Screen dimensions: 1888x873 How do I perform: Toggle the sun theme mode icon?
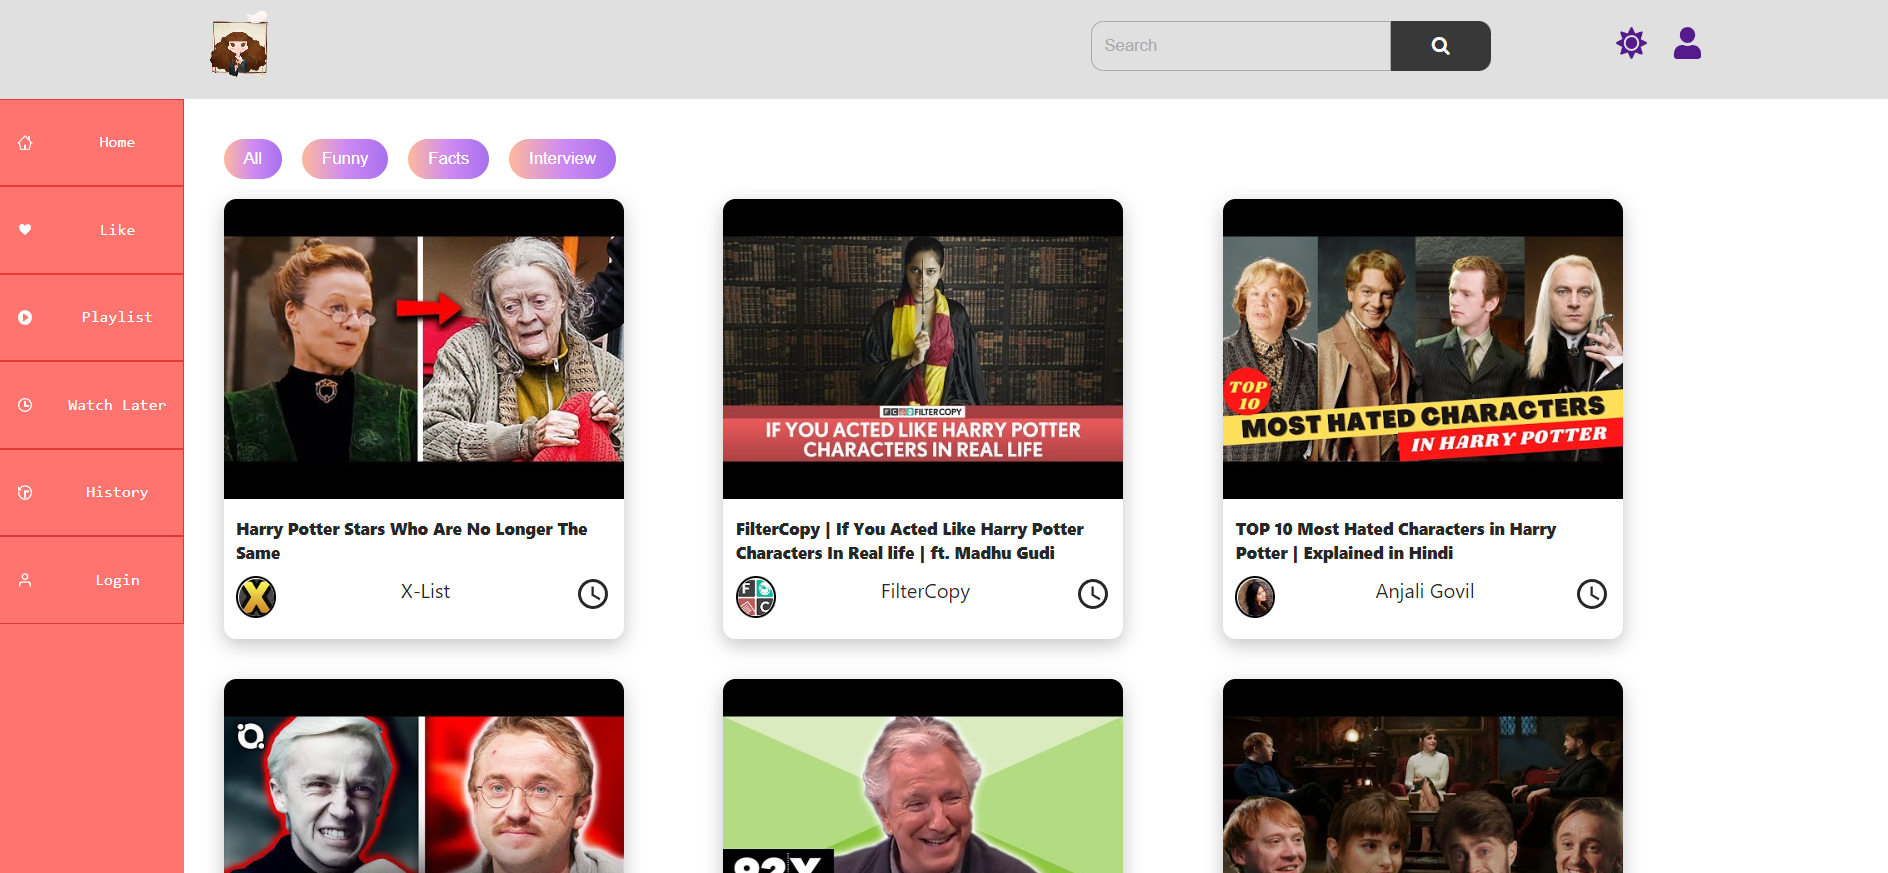[1631, 44]
